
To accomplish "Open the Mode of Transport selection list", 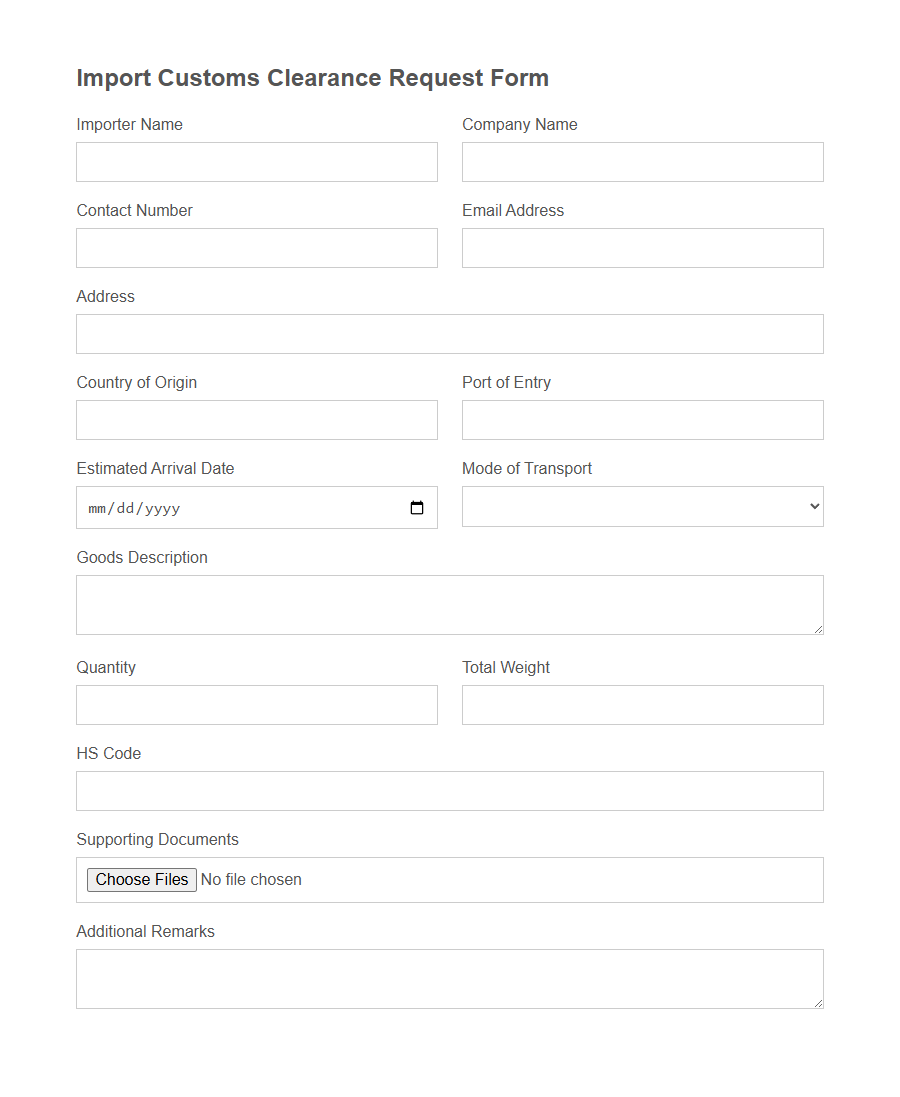I will point(640,506).
